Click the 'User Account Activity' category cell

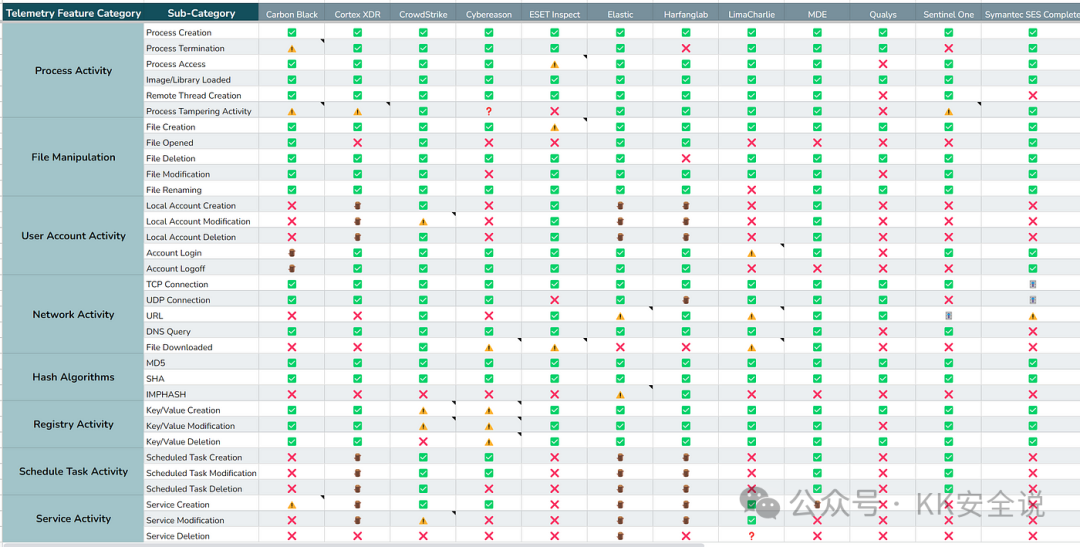73,236
